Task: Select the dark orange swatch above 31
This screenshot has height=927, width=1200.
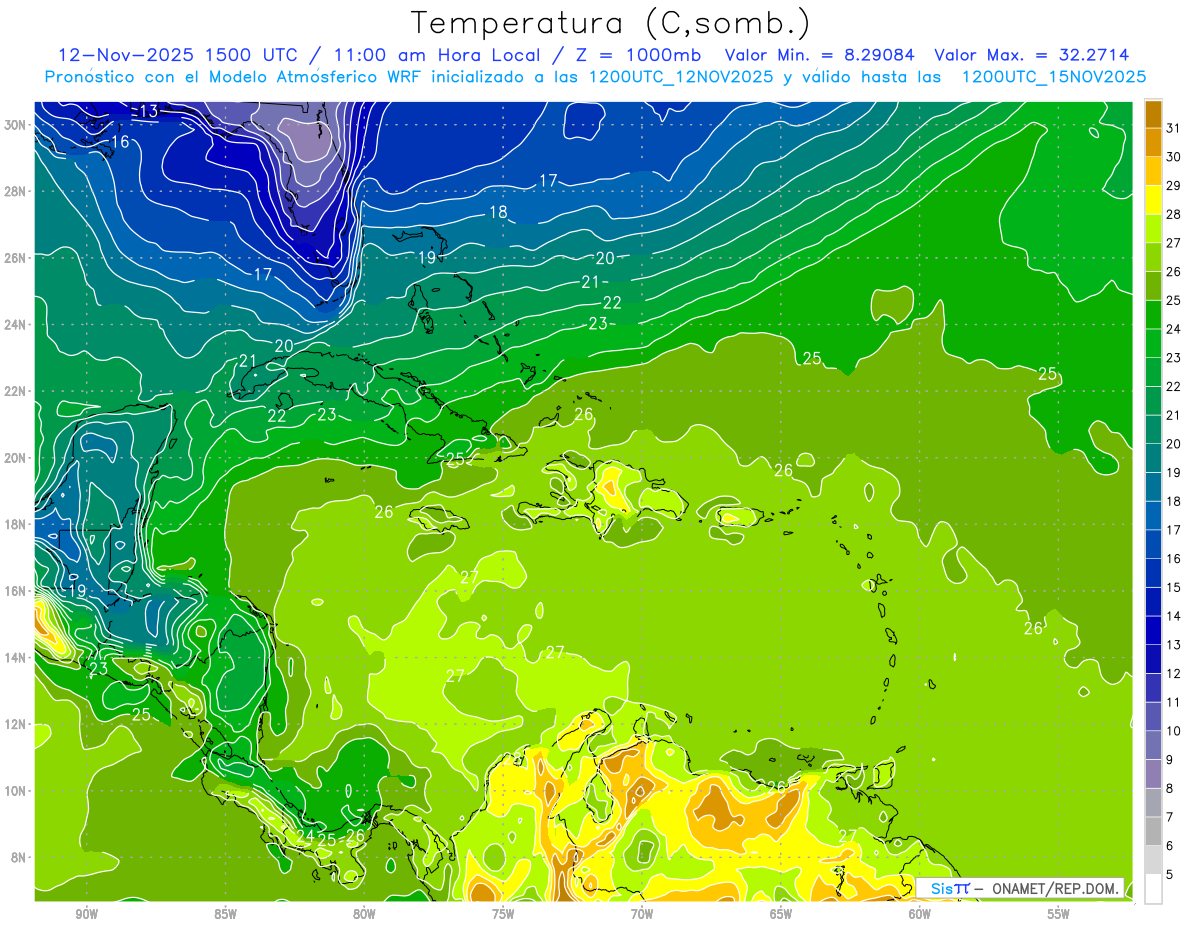Action: (1153, 113)
